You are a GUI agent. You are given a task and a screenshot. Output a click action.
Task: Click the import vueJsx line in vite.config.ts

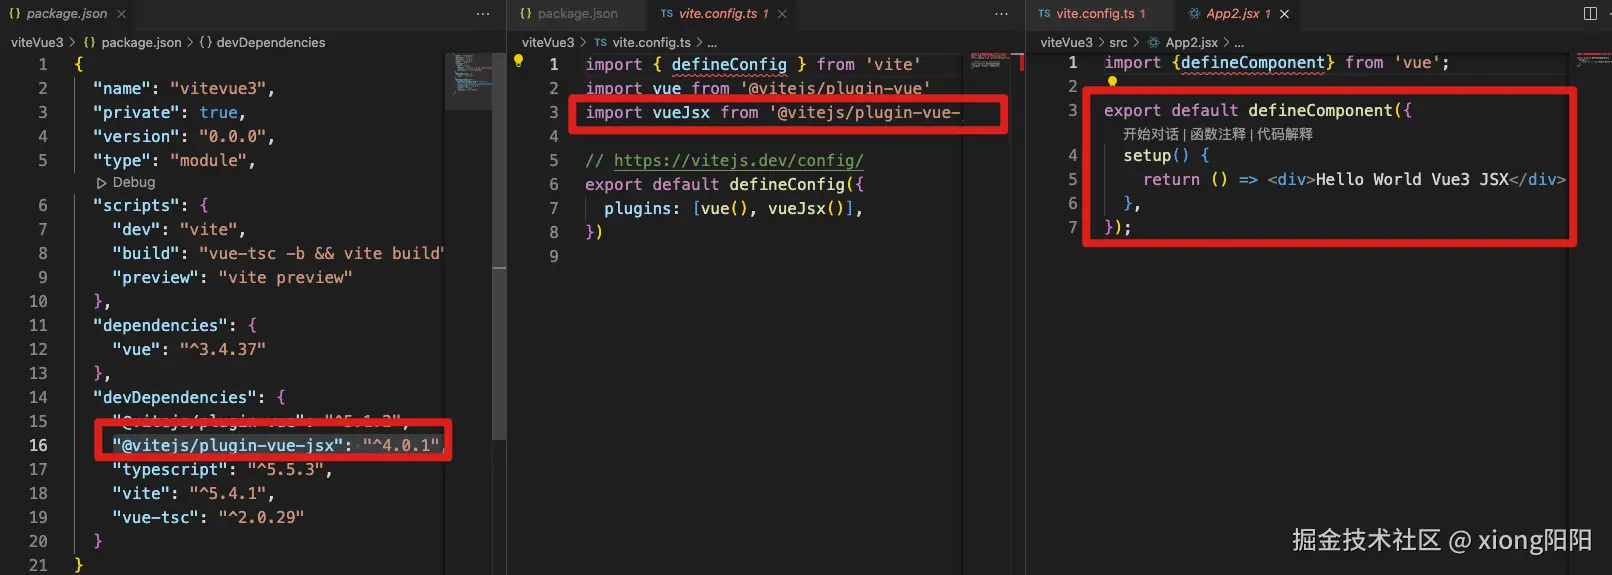pyautogui.click(x=773, y=112)
